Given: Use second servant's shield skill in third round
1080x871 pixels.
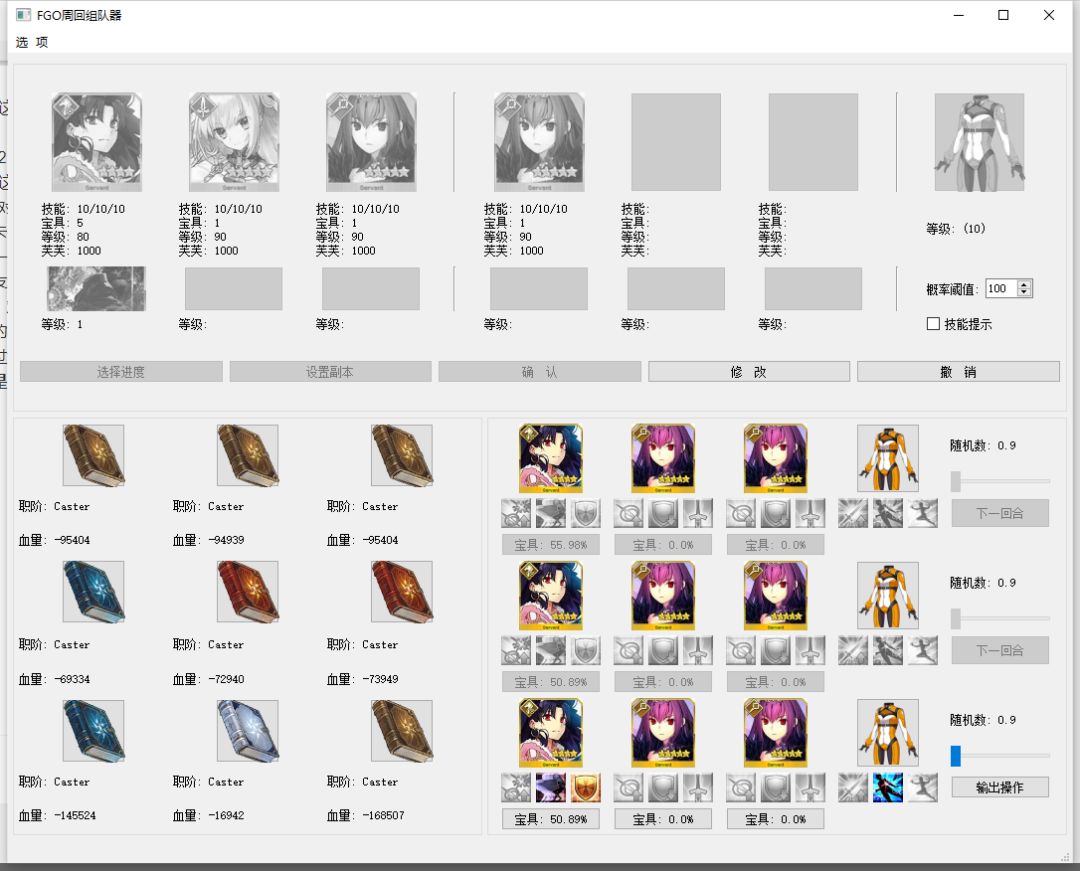Looking at the screenshot, I should 663,788.
